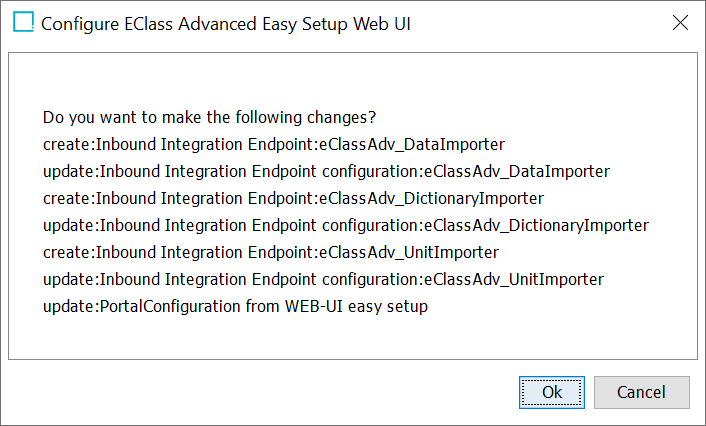
Task: Confirm the changes with the Ok button
Action: click(552, 392)
